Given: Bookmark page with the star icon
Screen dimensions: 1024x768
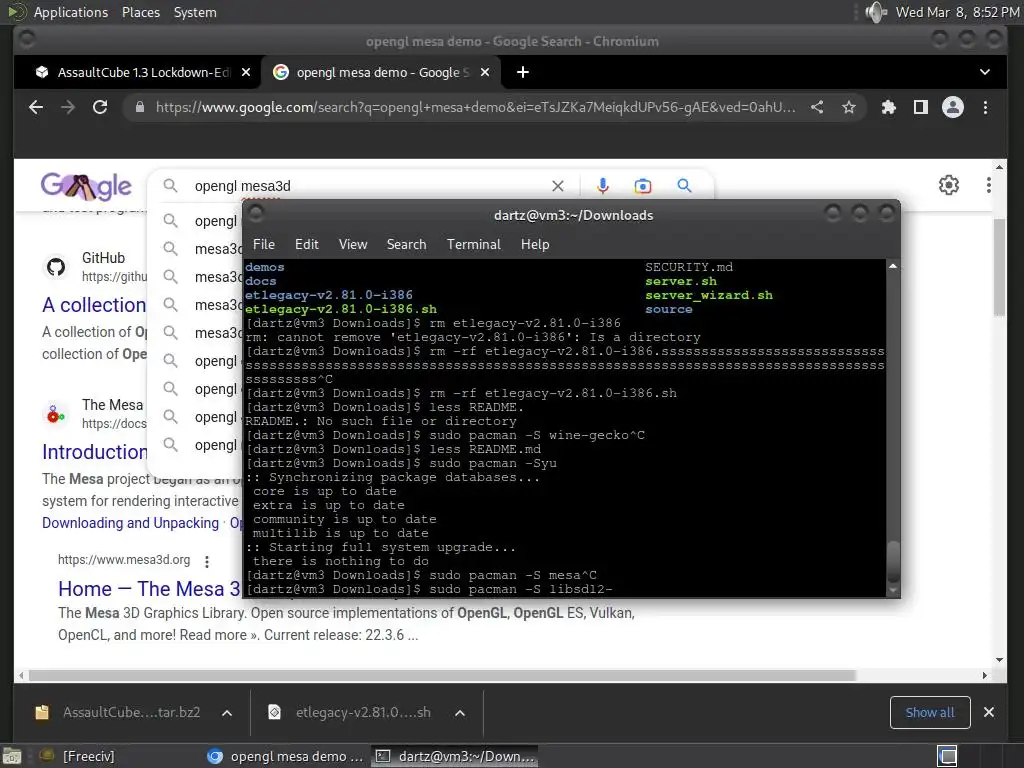Looking at the screenshot, I should [x=848, y=107].
